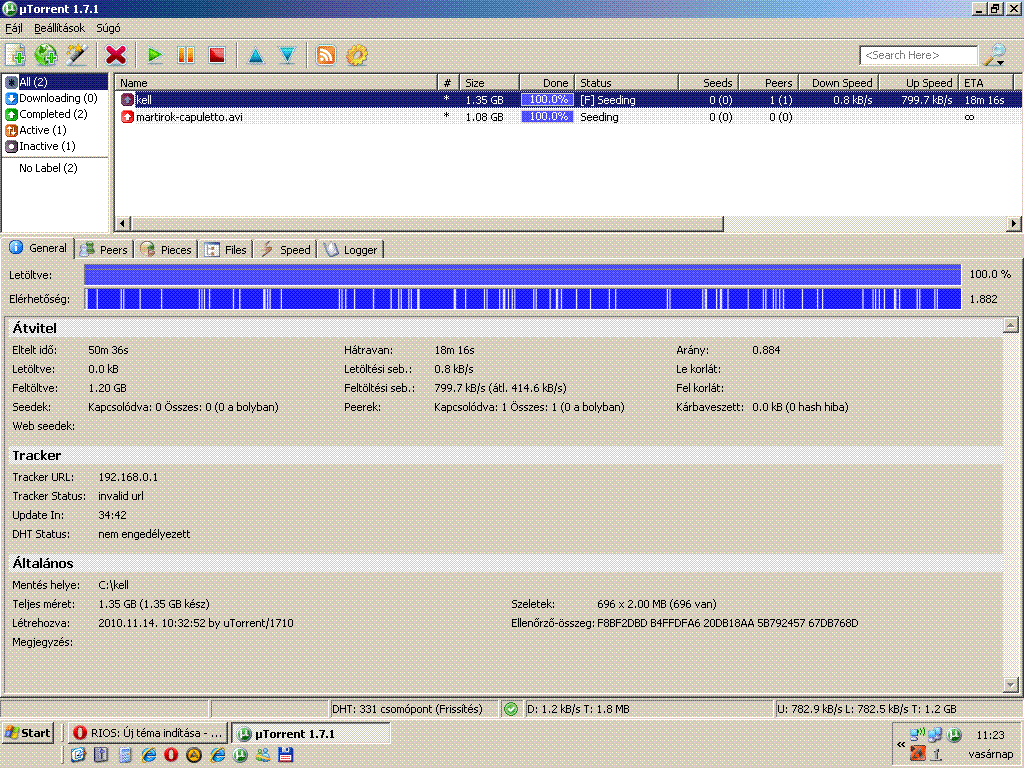Open the Beállítások menu
Viewport: 1024px width, 768px height.
[x=59, y=28]
